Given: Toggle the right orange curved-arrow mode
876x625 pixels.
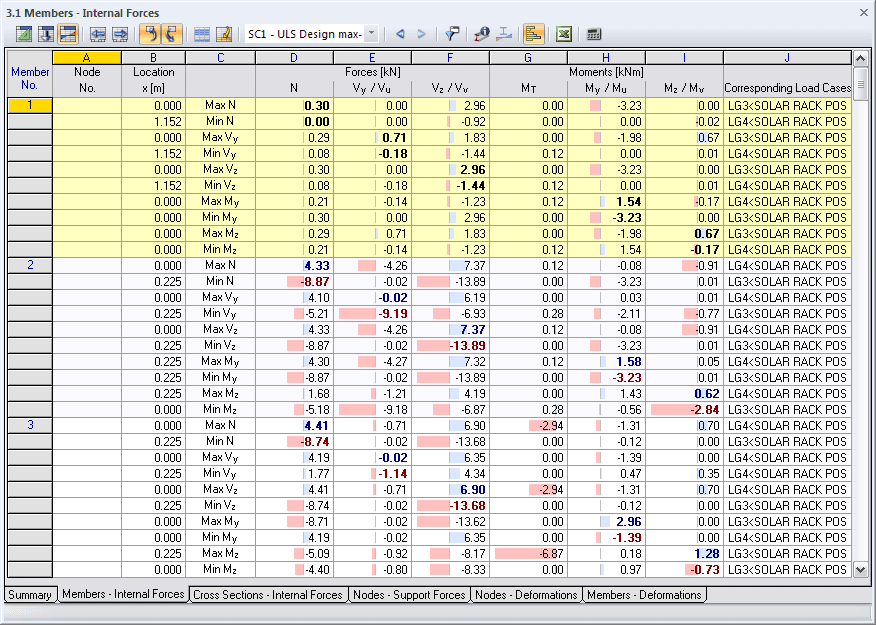Looking at the screenshot, I should point(168,33).
